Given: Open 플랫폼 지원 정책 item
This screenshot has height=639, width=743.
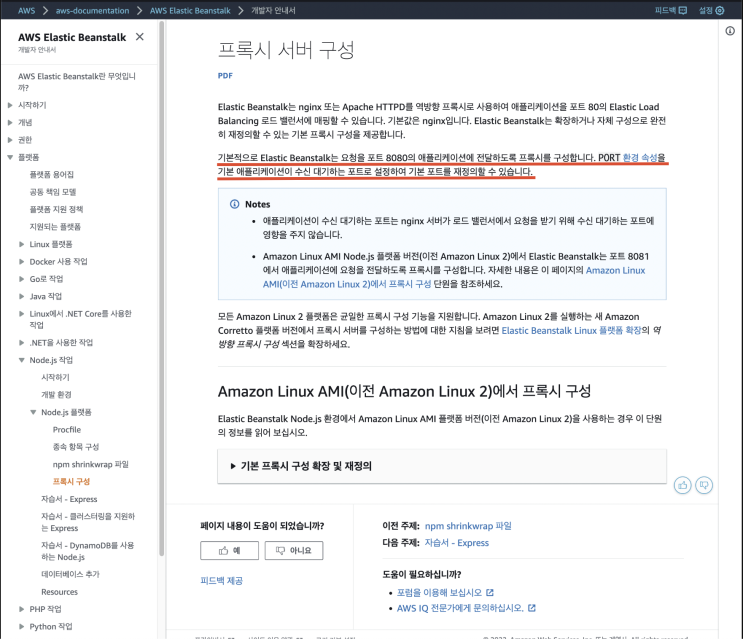Looking at the screenshot, I should [56, 209].
